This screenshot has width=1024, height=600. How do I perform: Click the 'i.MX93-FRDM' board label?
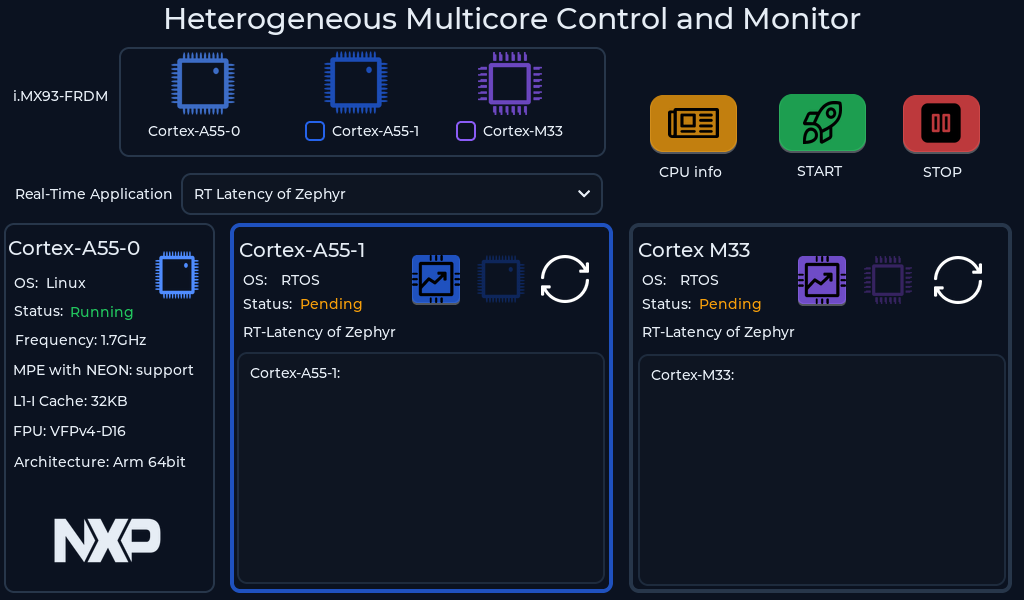[x=61, y=96]
